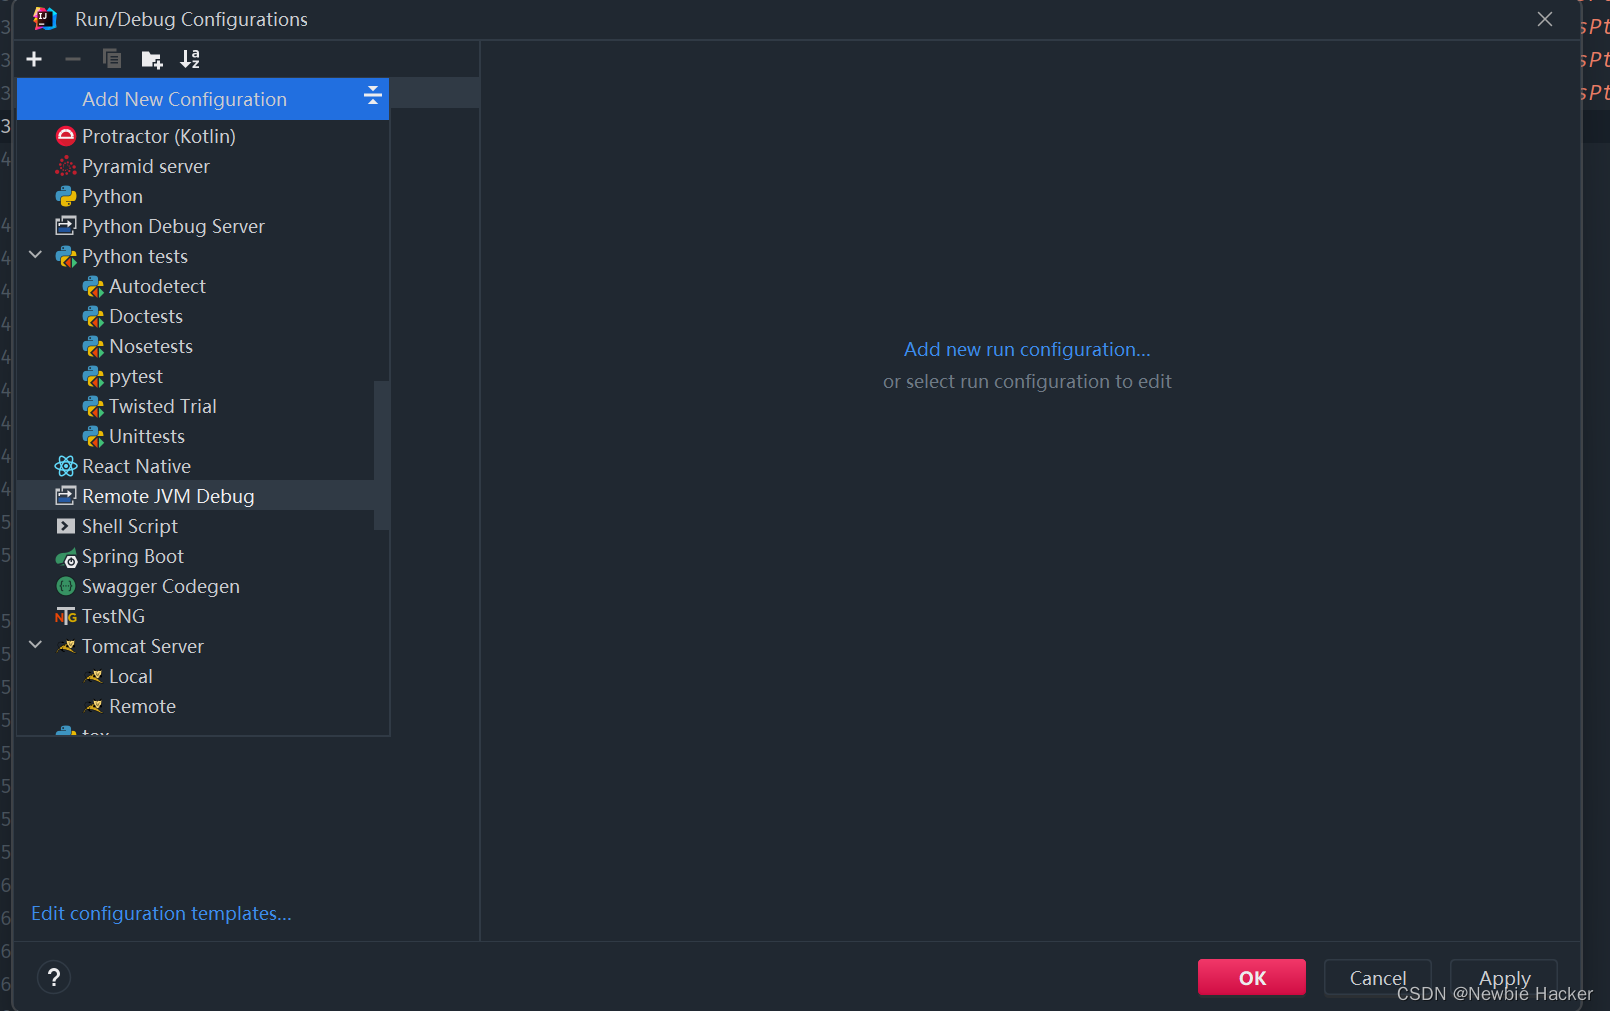Click the Remove Configuration minus icon
The height and width of the screenshot is (1011, 1610).
[73, 59]
